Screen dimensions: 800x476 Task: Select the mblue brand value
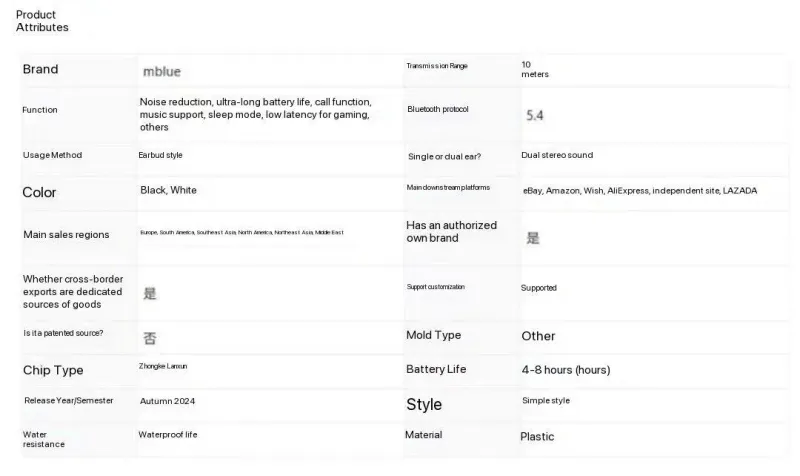coord(161,72)
